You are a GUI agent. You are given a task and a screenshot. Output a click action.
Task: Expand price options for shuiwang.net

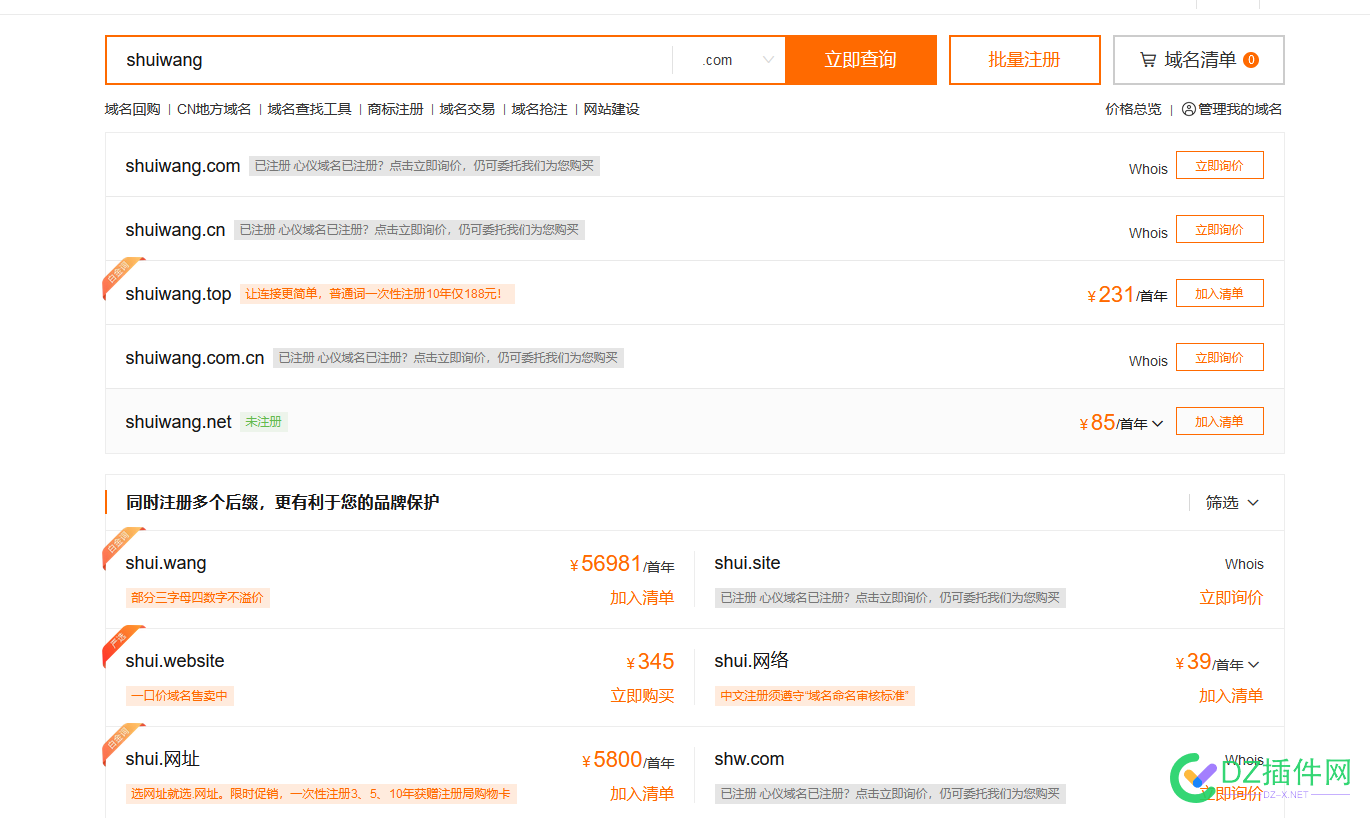[1157, 424]
